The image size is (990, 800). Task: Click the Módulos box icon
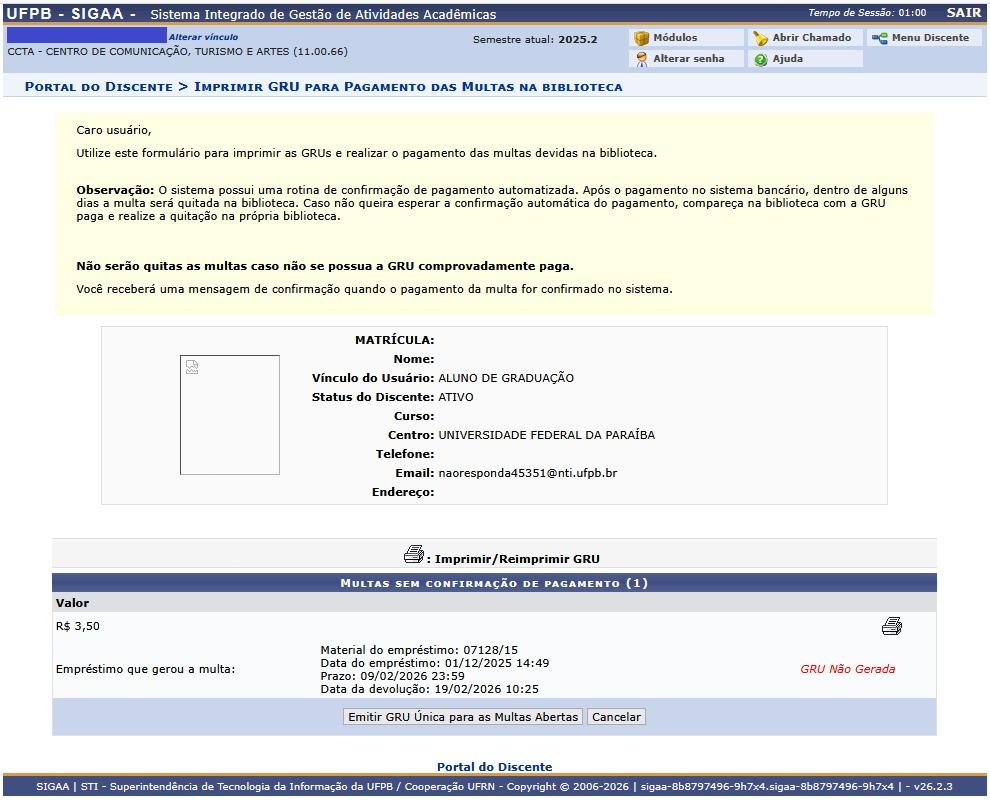642,38
